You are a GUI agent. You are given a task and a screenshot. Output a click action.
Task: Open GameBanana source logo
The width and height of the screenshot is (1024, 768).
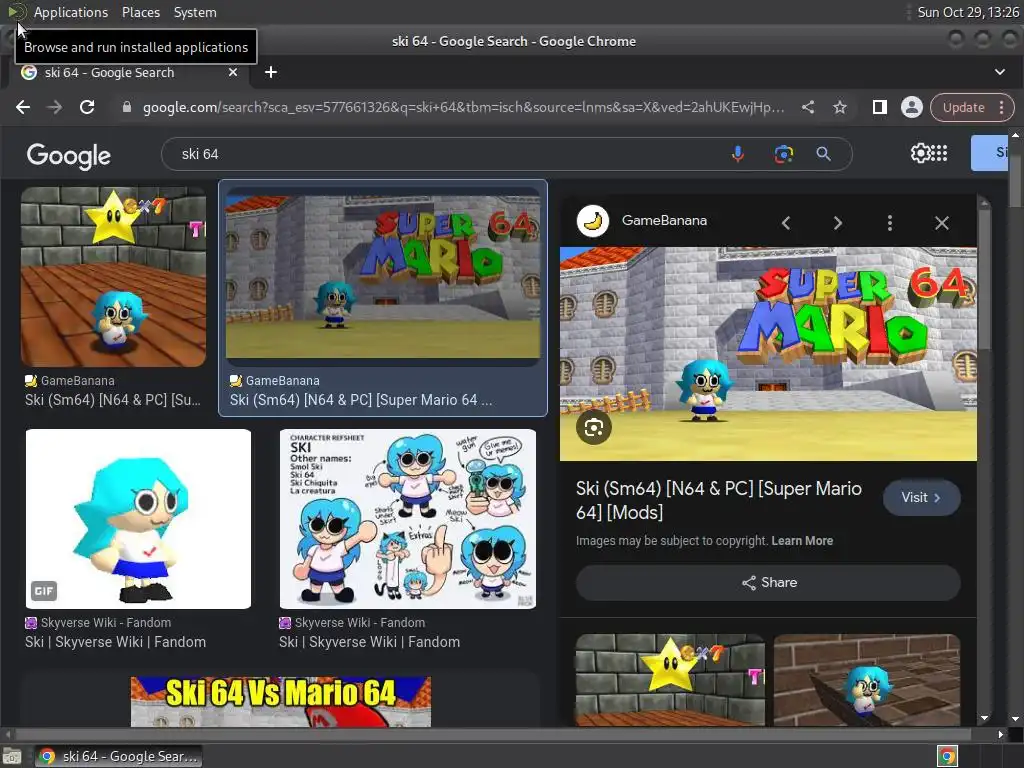(x=592, y=221)
